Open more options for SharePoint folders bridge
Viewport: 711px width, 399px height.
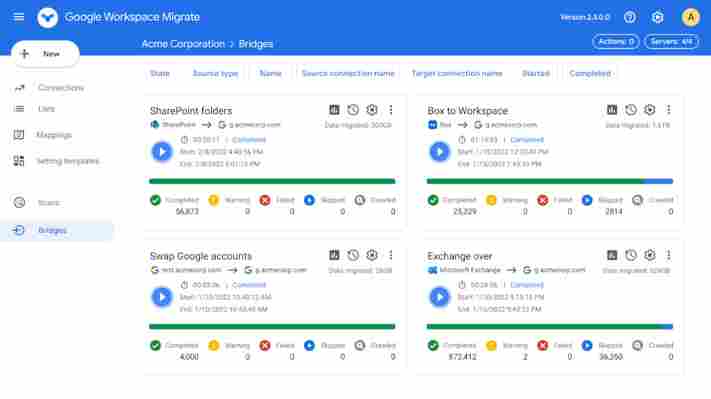click(391, 110)
